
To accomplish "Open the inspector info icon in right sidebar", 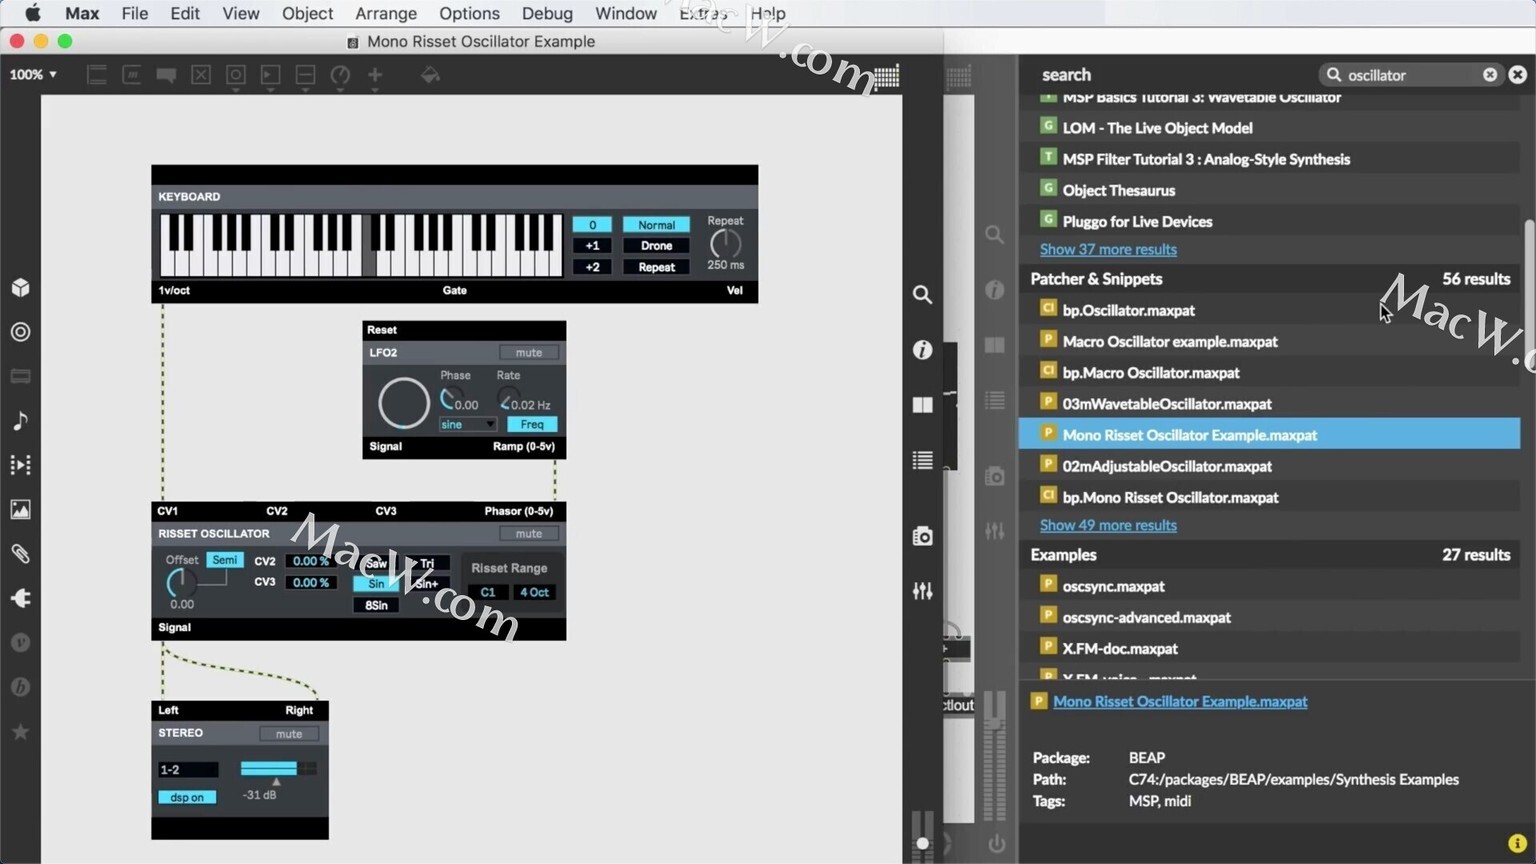I will [922, 349].
